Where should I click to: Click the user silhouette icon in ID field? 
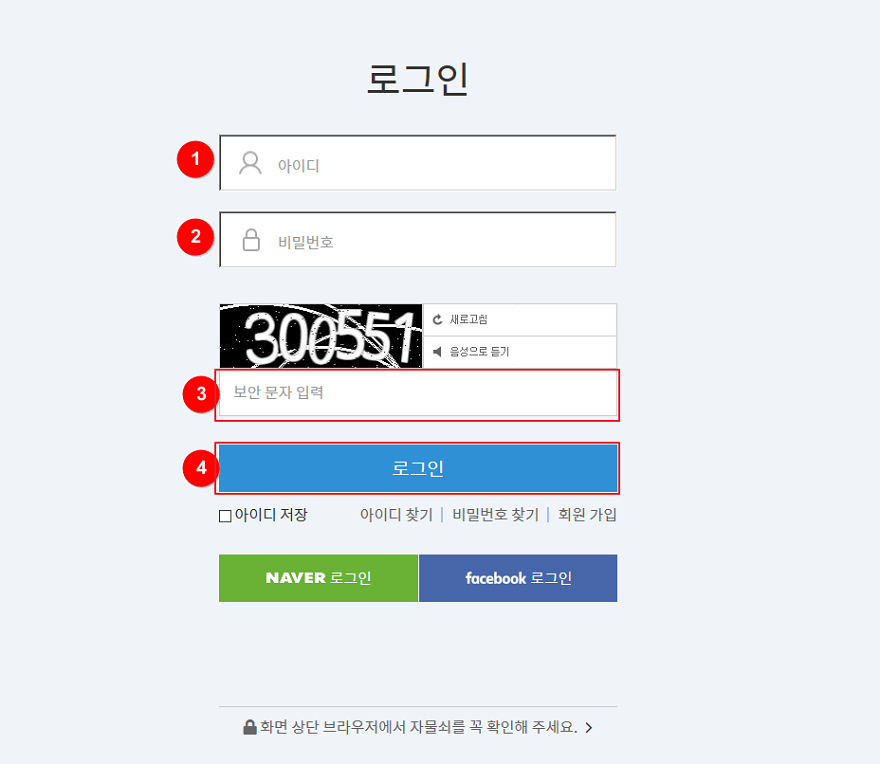[250, 163]
